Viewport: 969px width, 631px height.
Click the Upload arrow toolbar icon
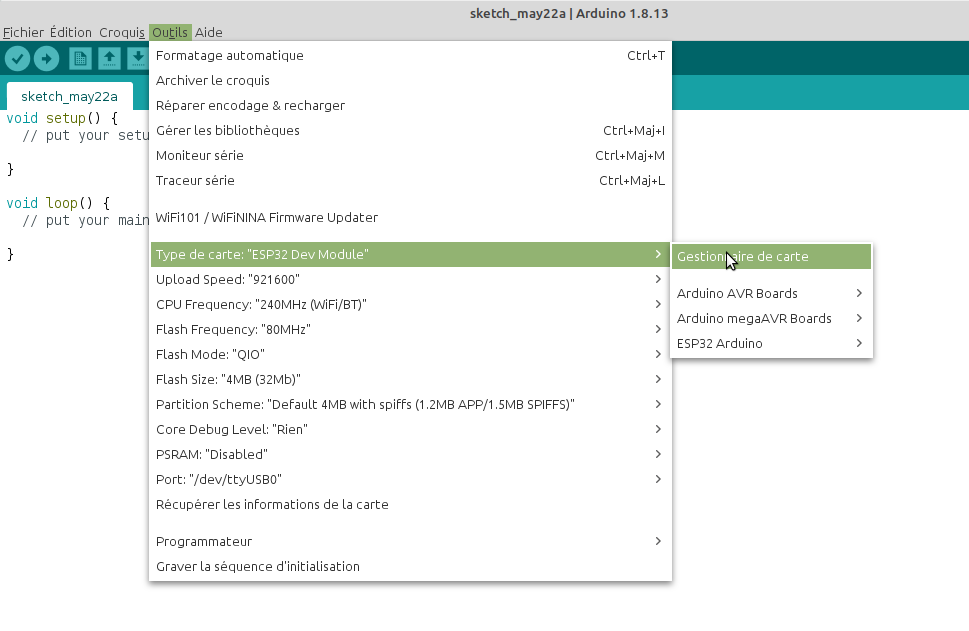46,59
